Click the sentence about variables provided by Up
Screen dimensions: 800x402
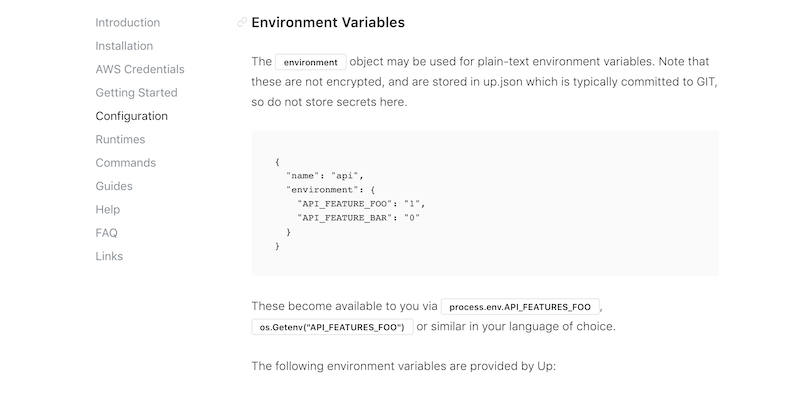pos(403,366)
